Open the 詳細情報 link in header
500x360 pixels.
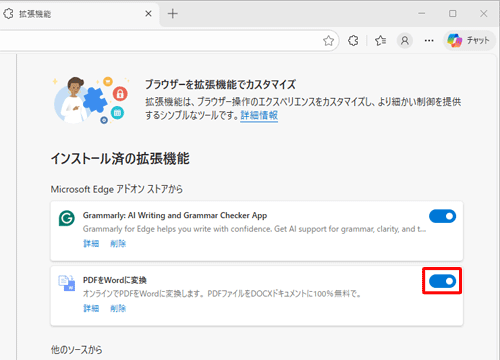[259, 115]
